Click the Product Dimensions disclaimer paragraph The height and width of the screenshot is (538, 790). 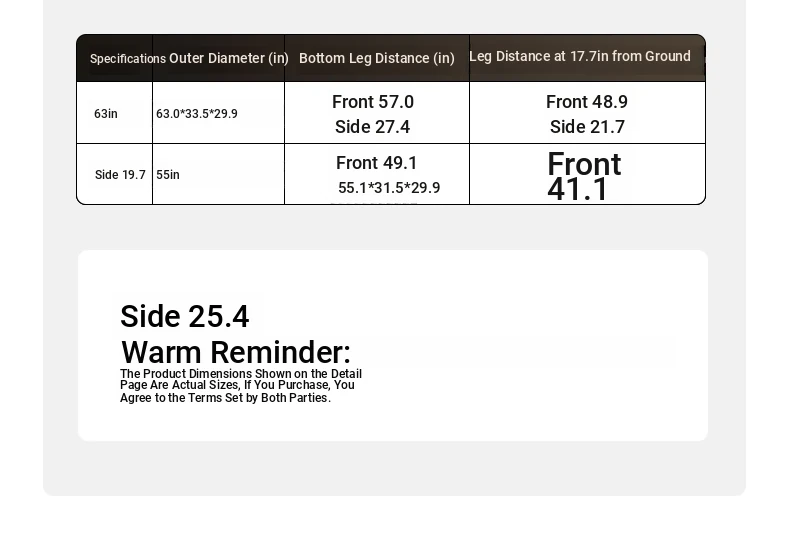pyautogui.click(x=241, y=386)
